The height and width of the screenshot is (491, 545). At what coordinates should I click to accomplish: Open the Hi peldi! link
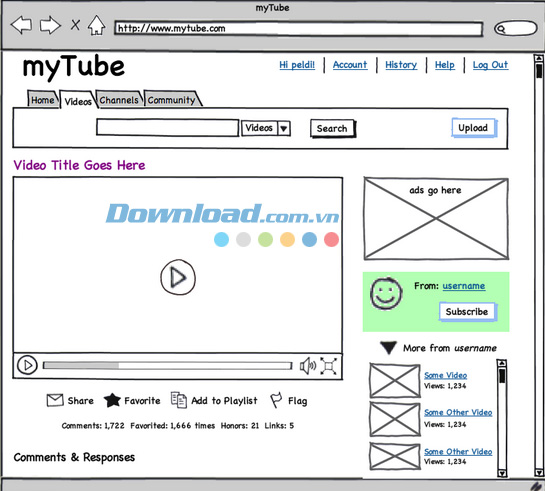coord(297,65)
